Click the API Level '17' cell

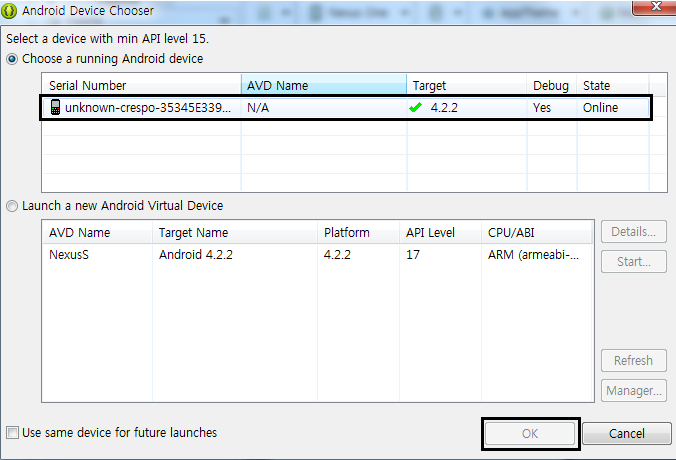[x=413, y=255]
